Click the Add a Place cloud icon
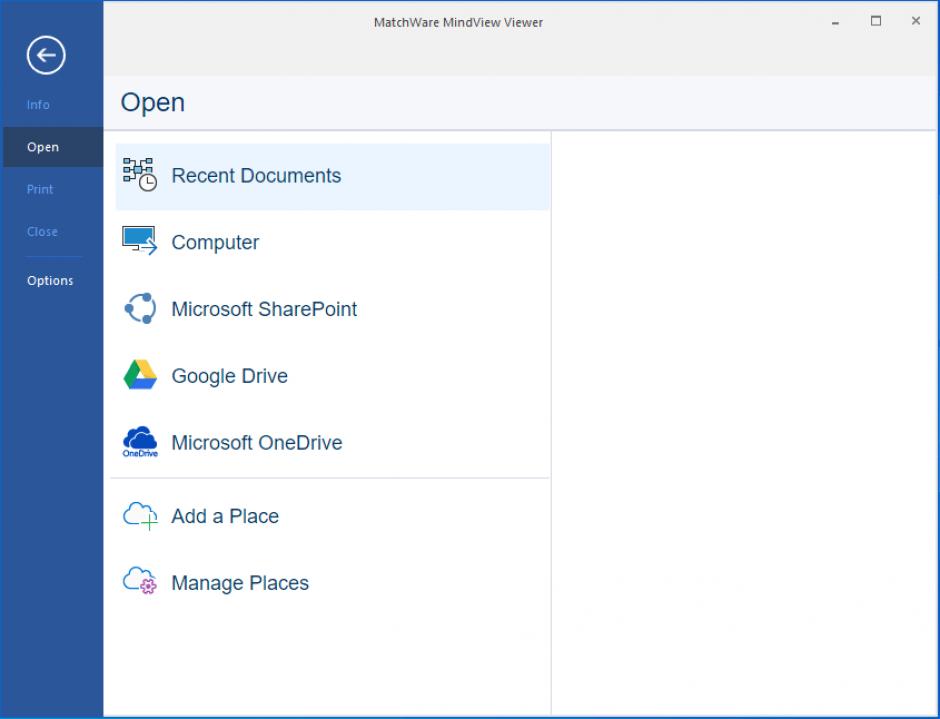The height and width of the screenshot is (719, 940). [140, 516]
